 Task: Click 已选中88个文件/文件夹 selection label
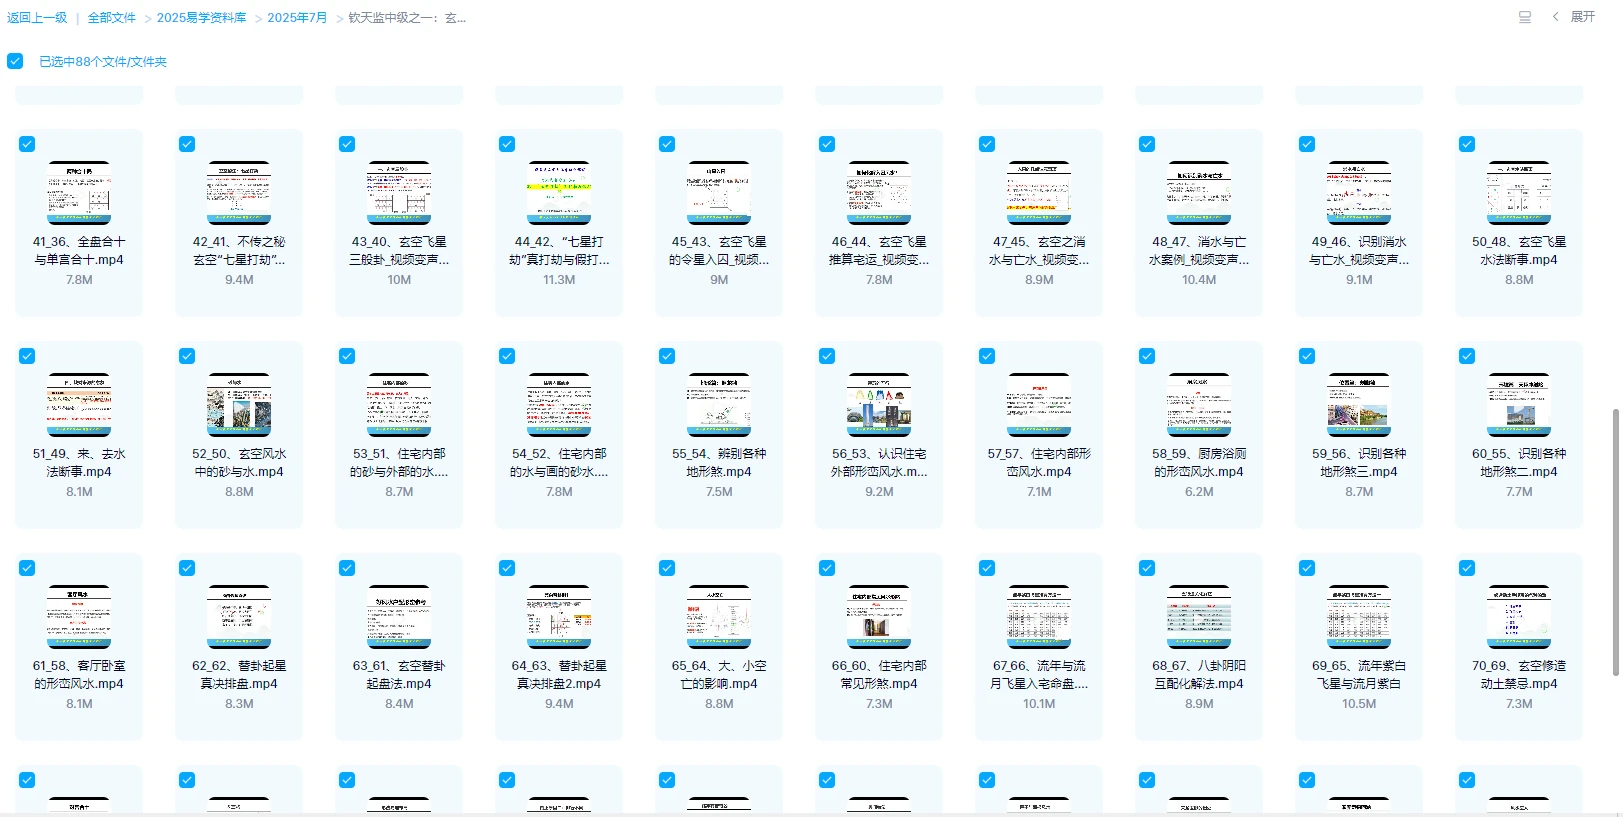103,62
